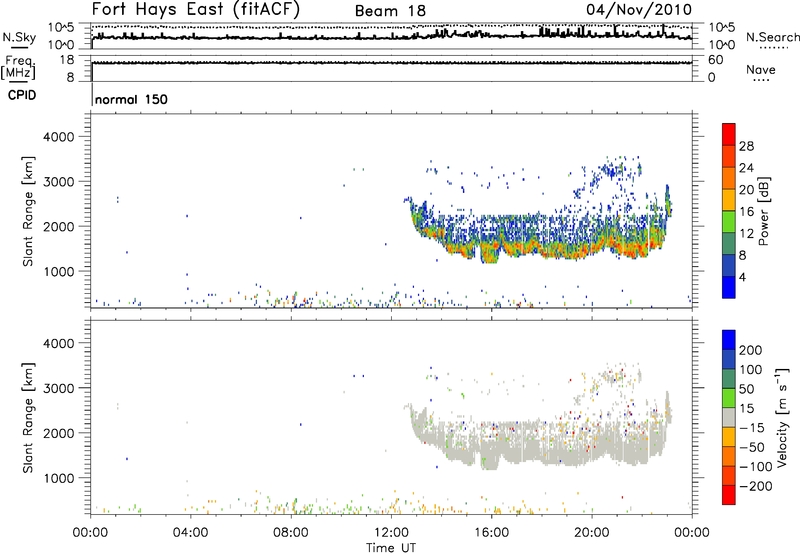The width and height of the screenshot is (800, 554).
Task: Click the "Nave" legend label
Action: 760,69
